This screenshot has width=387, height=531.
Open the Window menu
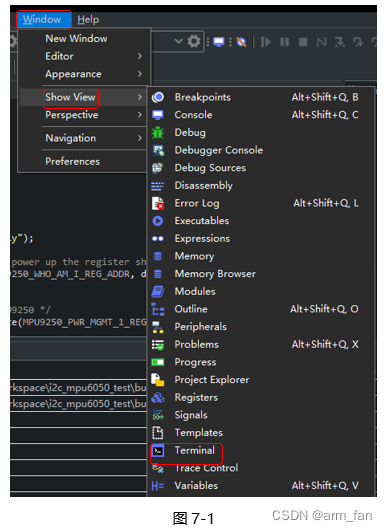point(44,20)
